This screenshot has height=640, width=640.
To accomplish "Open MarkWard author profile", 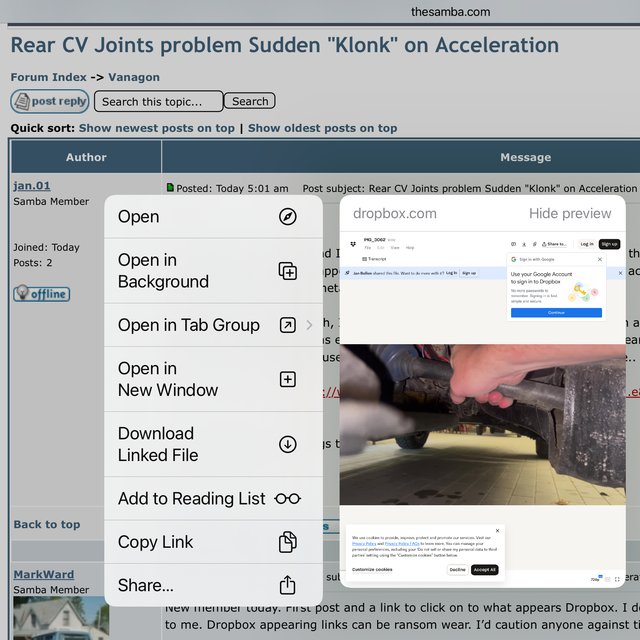I will point(44,574).
